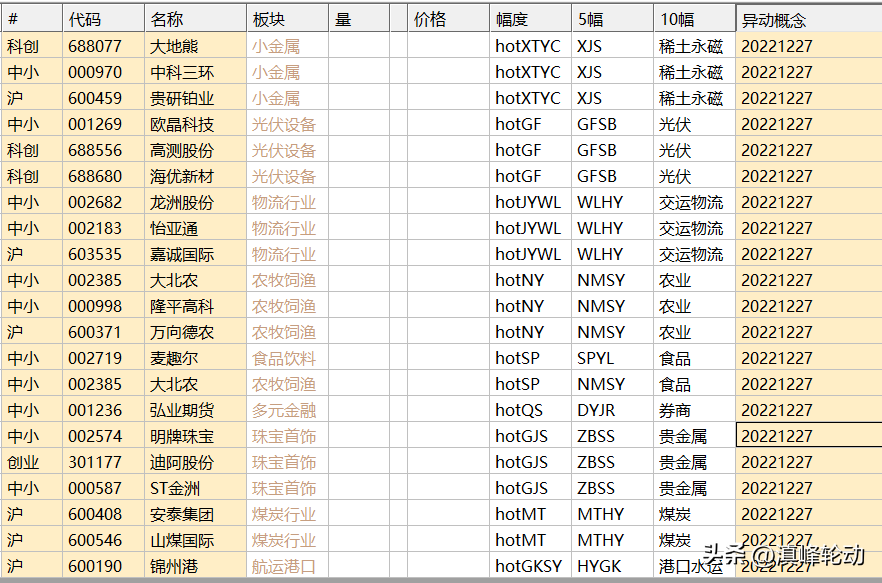Click the date cell in 明牌珠宝 row
The width and height of the screenshot is (882, 583).
pos(809,436)
